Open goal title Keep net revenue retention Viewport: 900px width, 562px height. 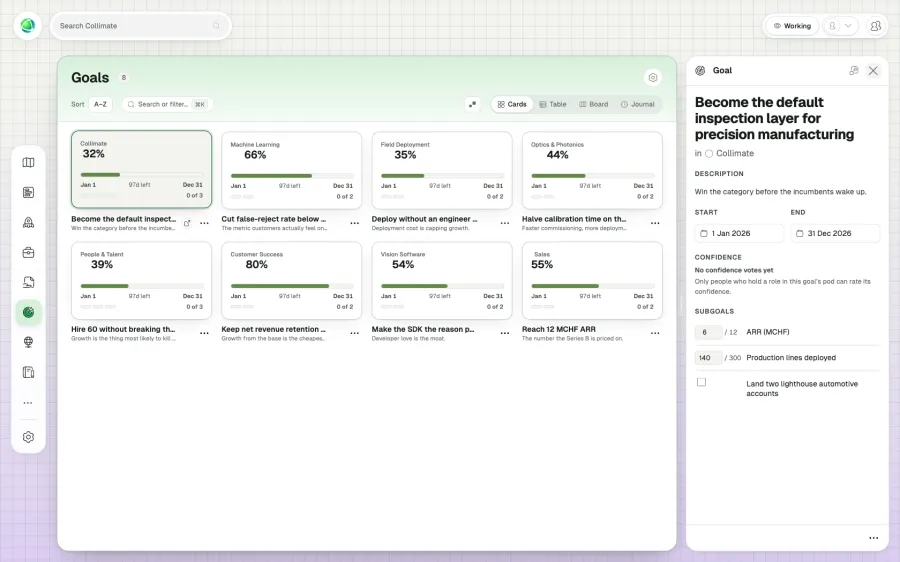point(274,329)
